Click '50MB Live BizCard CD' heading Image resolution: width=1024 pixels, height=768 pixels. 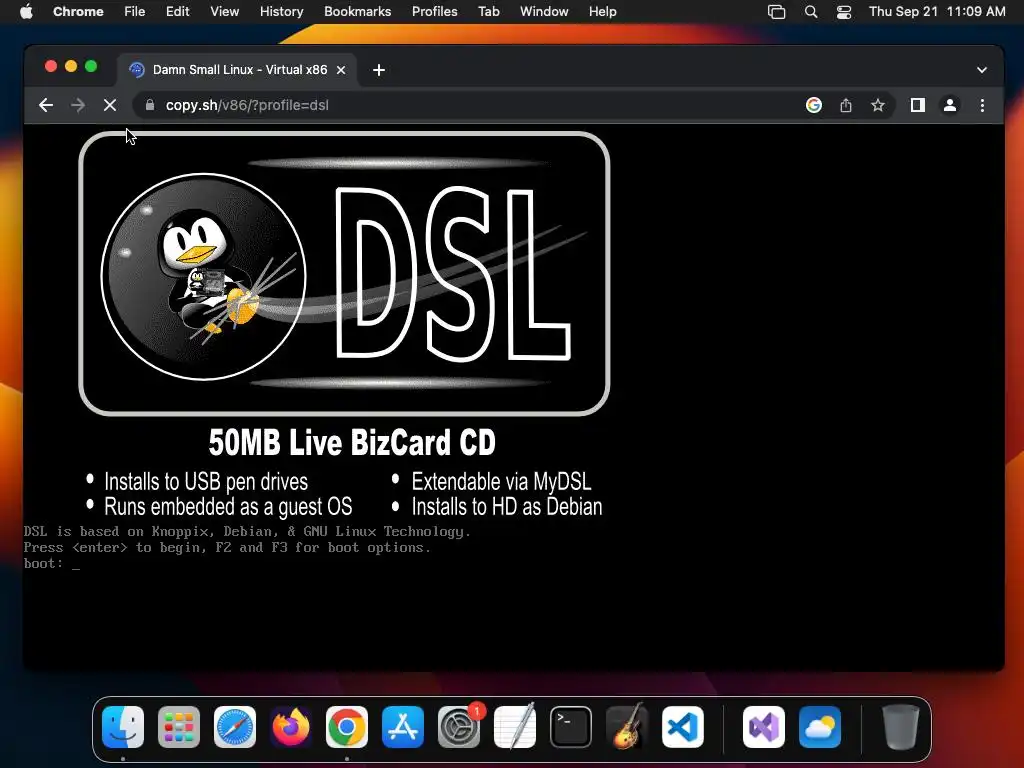(352, 443)
